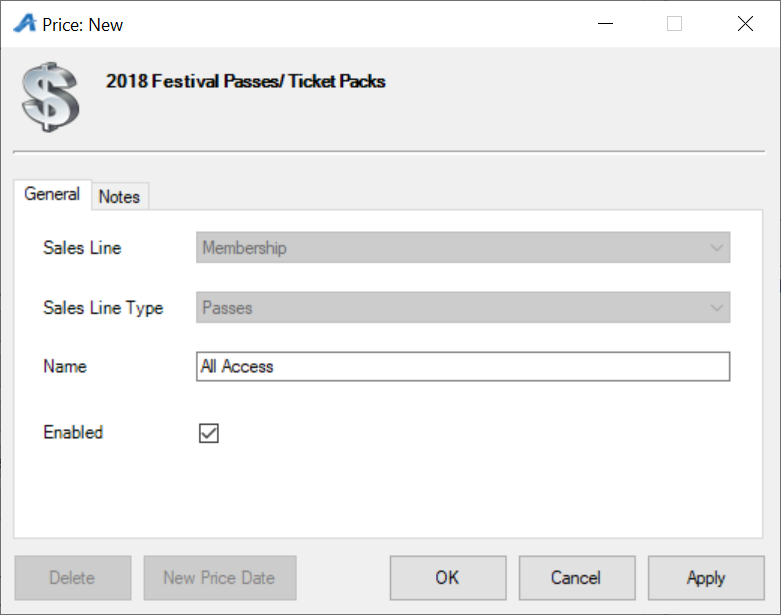This screenshot has height=615, width=781.
Task: Click the Membership combo box
Action: pyautogui.click(x=463, y=247)
